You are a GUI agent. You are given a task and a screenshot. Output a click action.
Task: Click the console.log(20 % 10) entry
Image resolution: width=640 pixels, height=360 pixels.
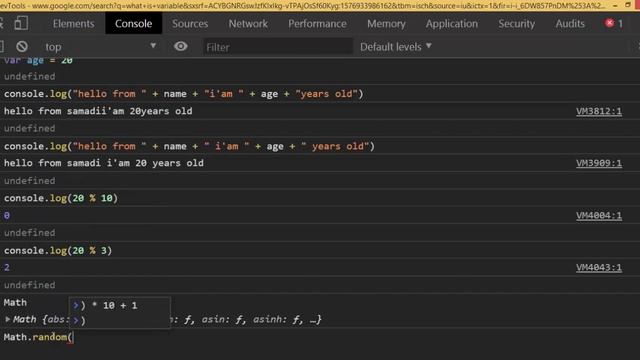[61, 198]
